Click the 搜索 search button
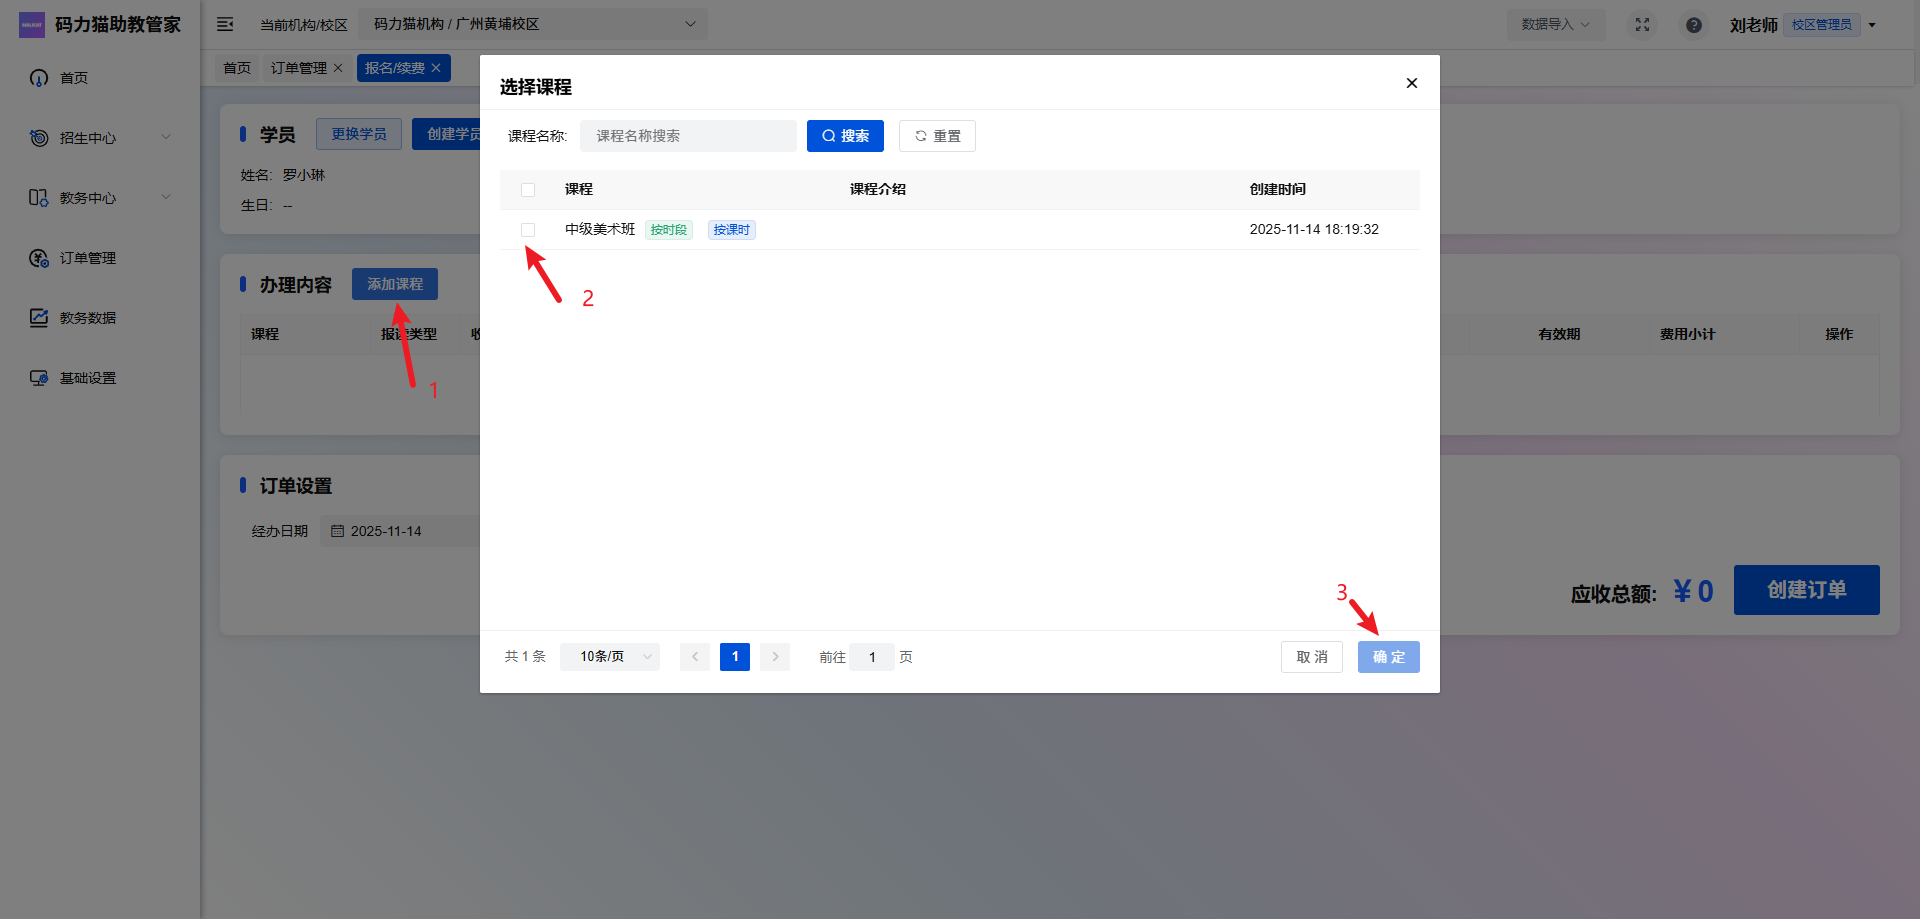This screenshot has width=1920, height=919. (845, 136)
